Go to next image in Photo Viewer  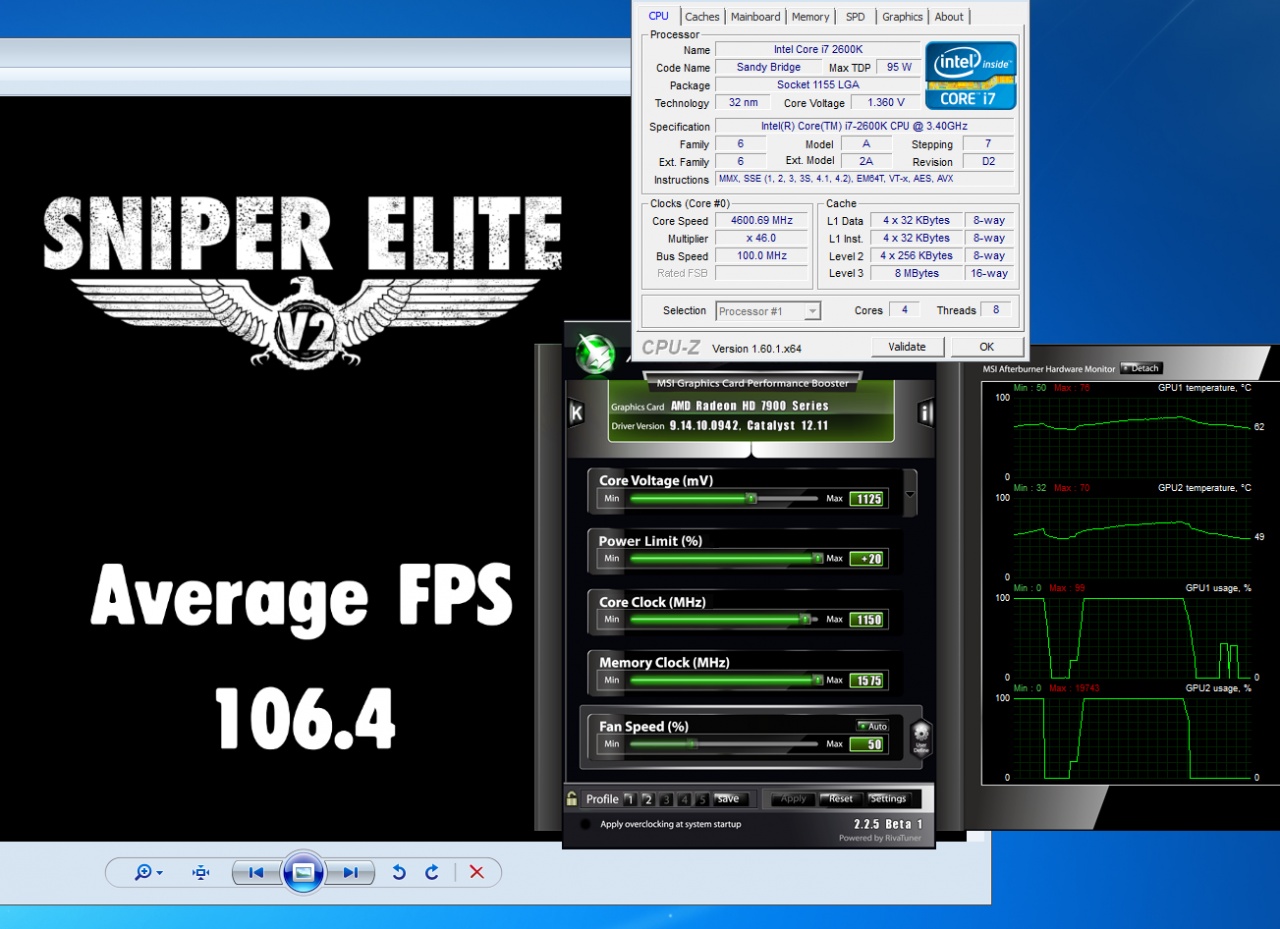pos(349,873)
